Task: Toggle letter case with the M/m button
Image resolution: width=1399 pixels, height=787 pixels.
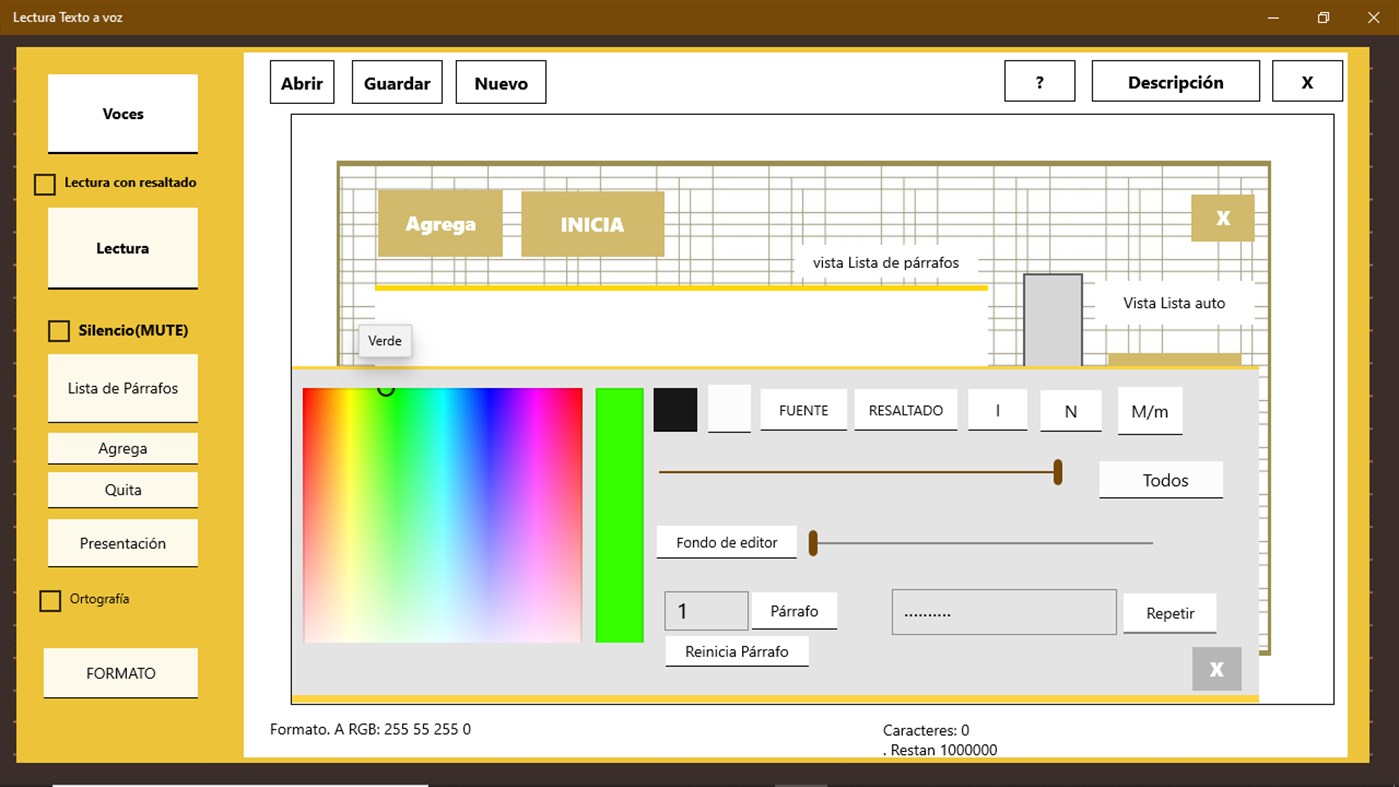Action: click(1149, 410)
